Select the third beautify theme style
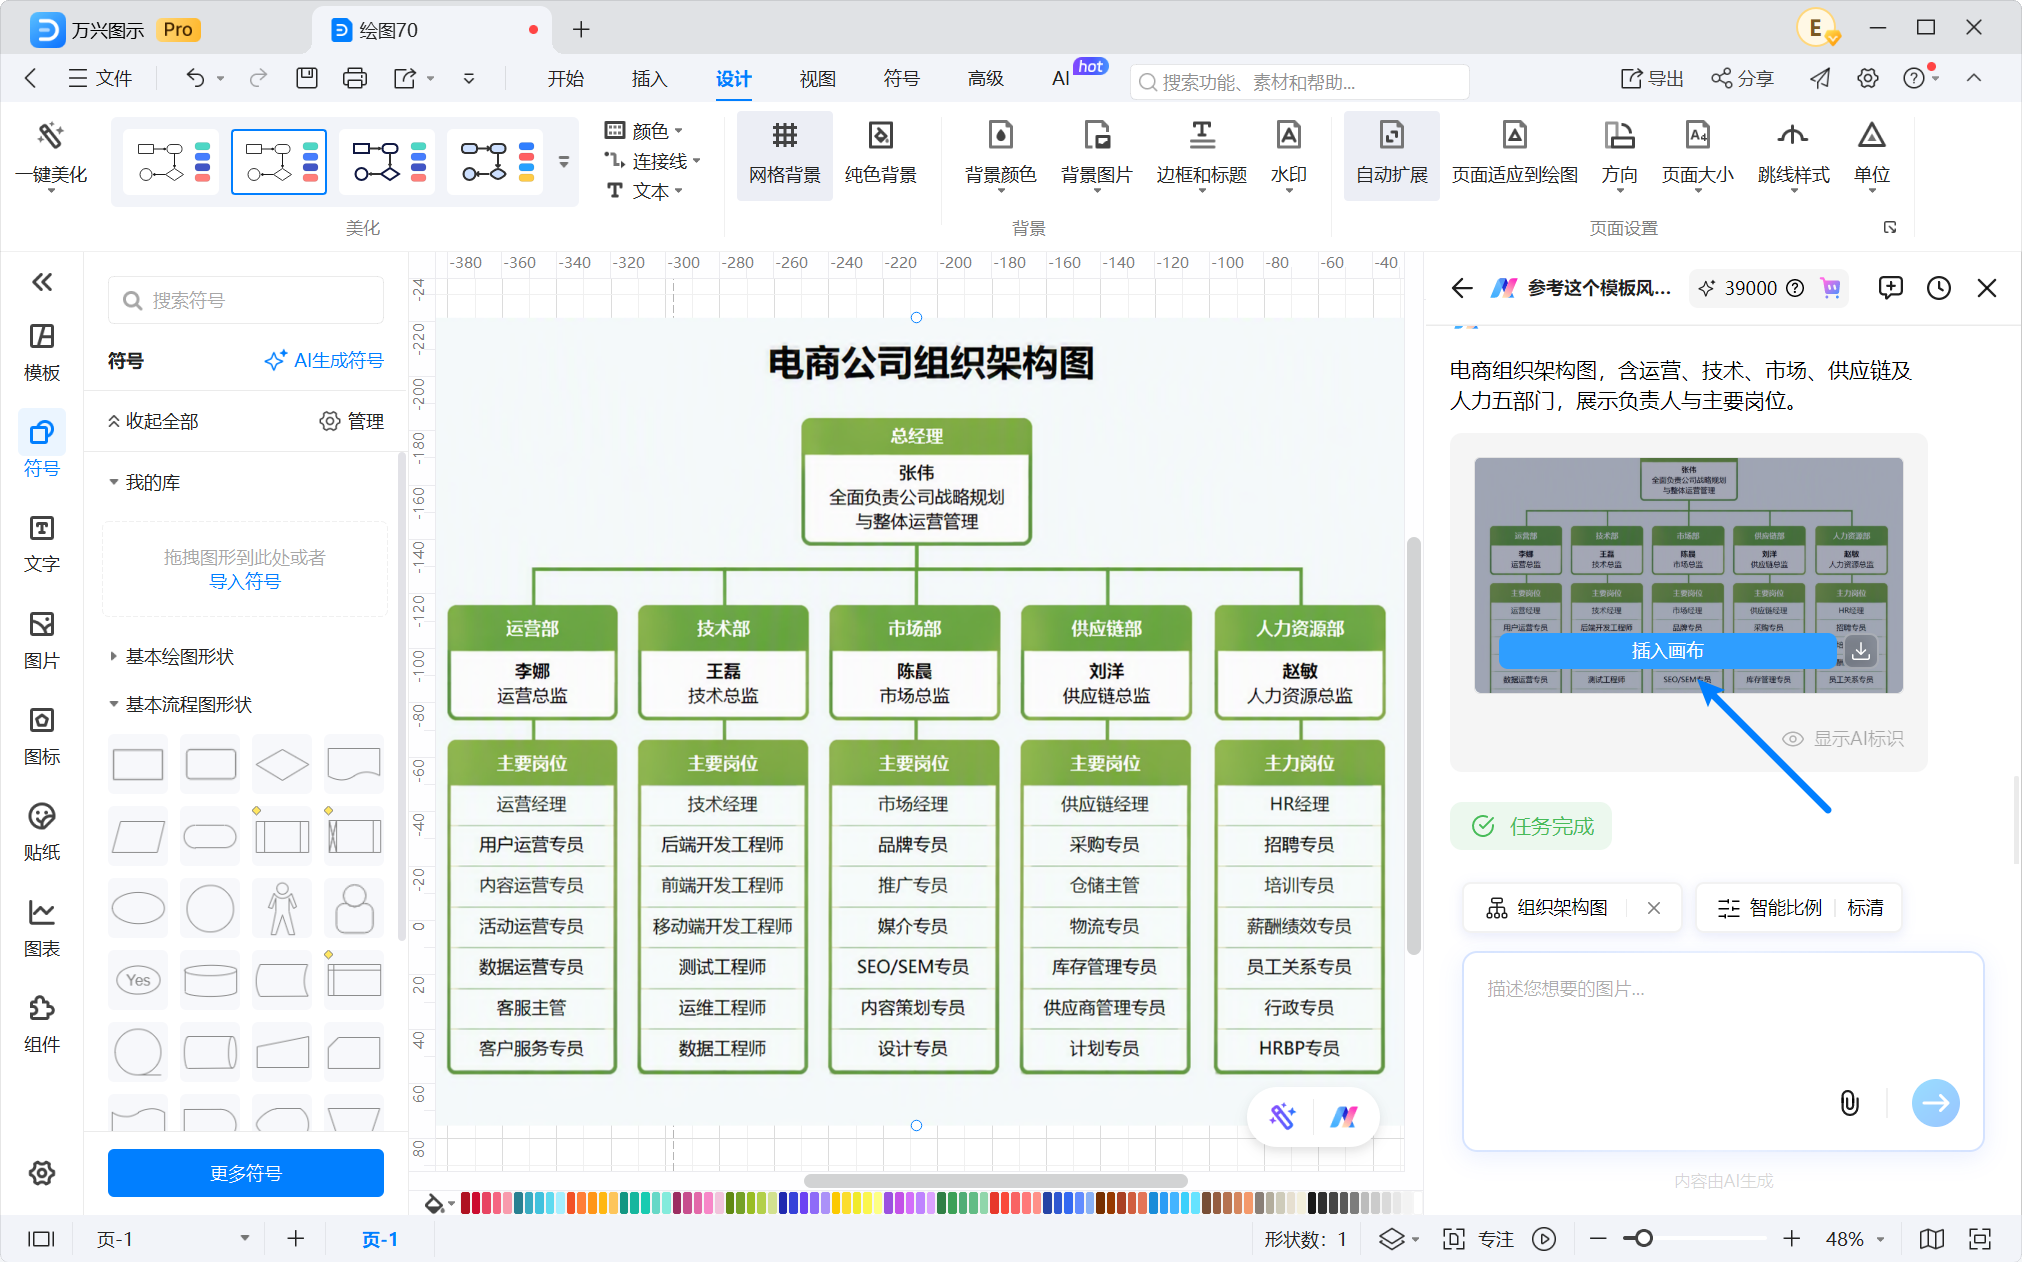This screenshot has width=2022, height=1262. (387, 160)
